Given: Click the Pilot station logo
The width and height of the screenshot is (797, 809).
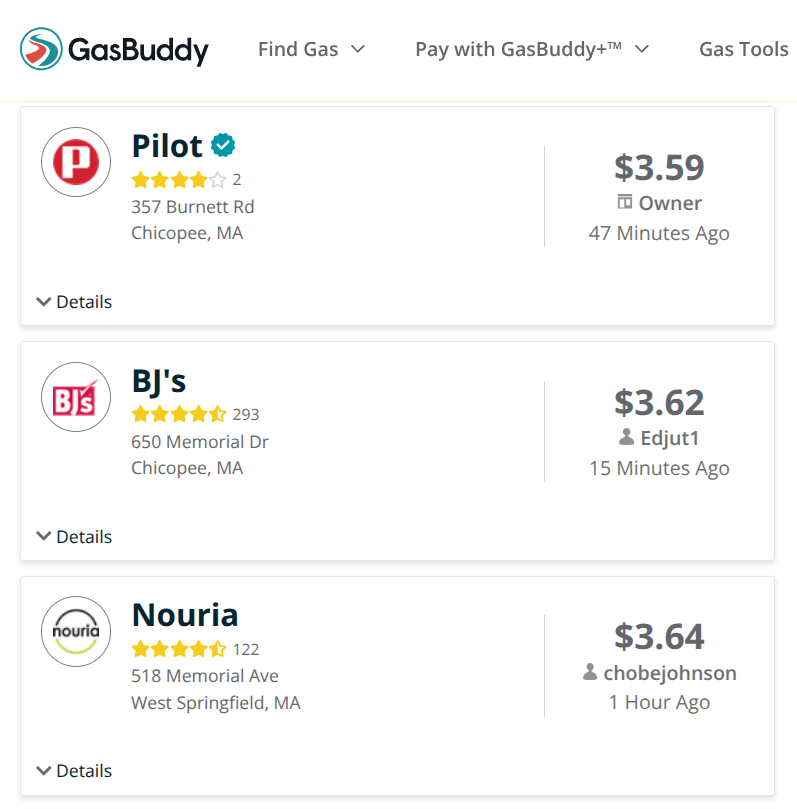Looking at the screenshot, I should coord(76,162).
